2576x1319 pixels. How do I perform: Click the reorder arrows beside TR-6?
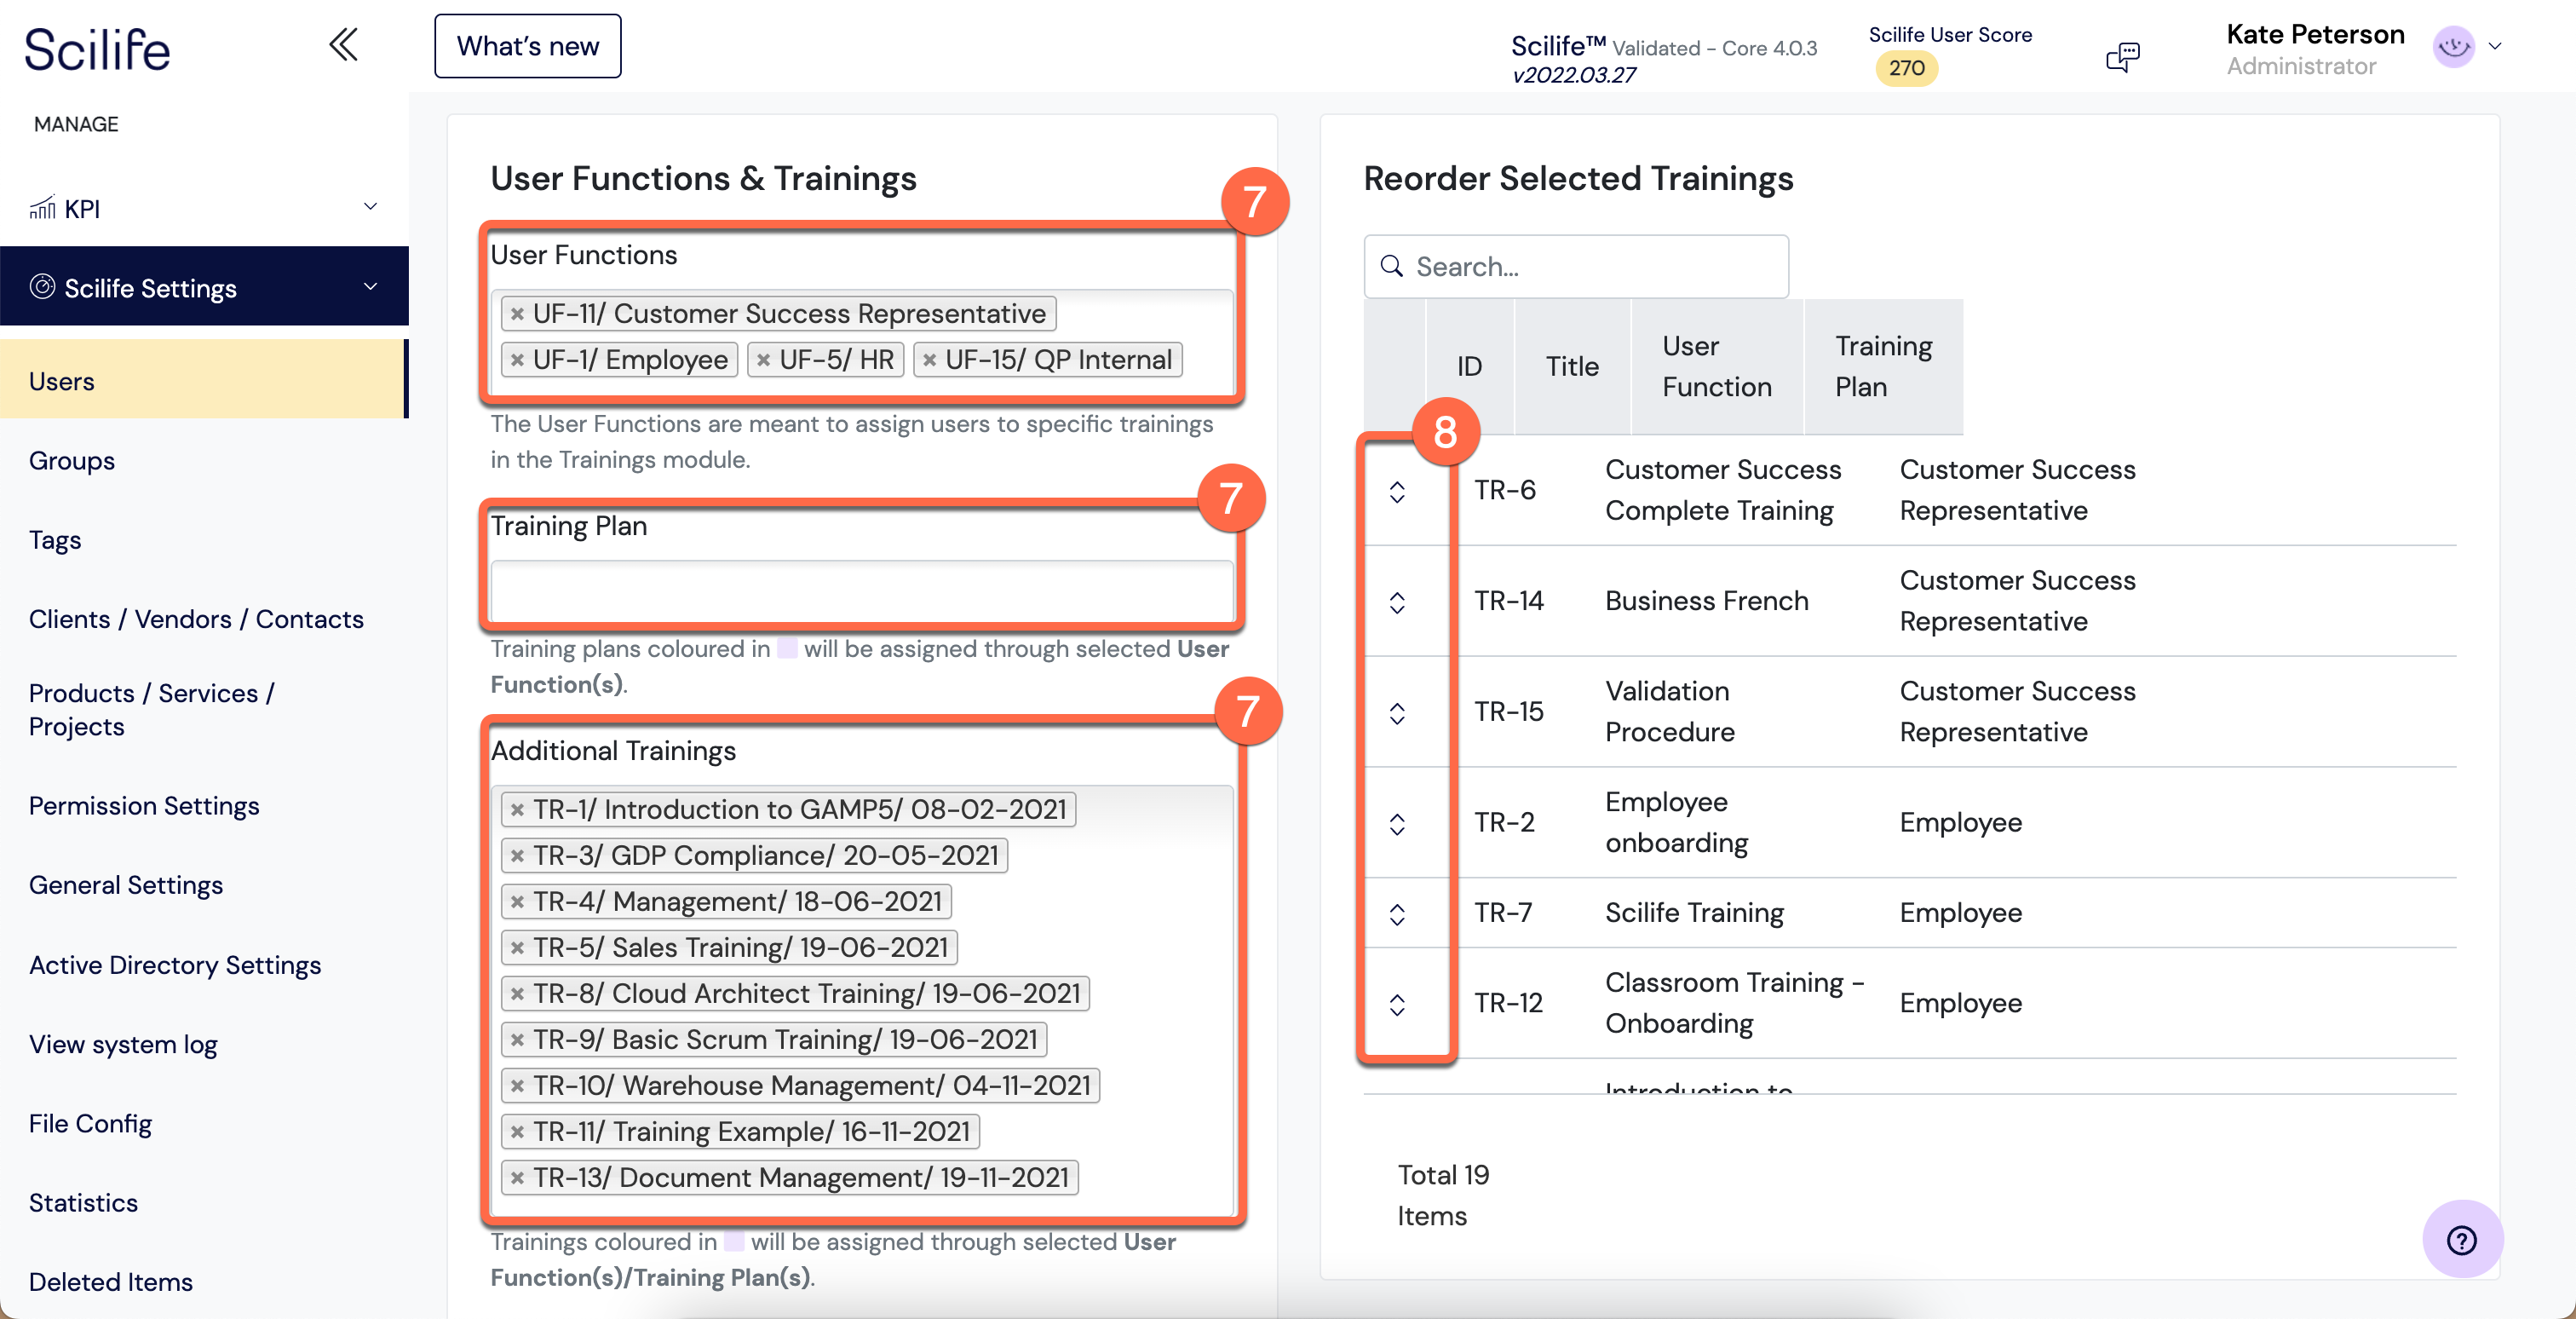click(x=1398, y=490)
